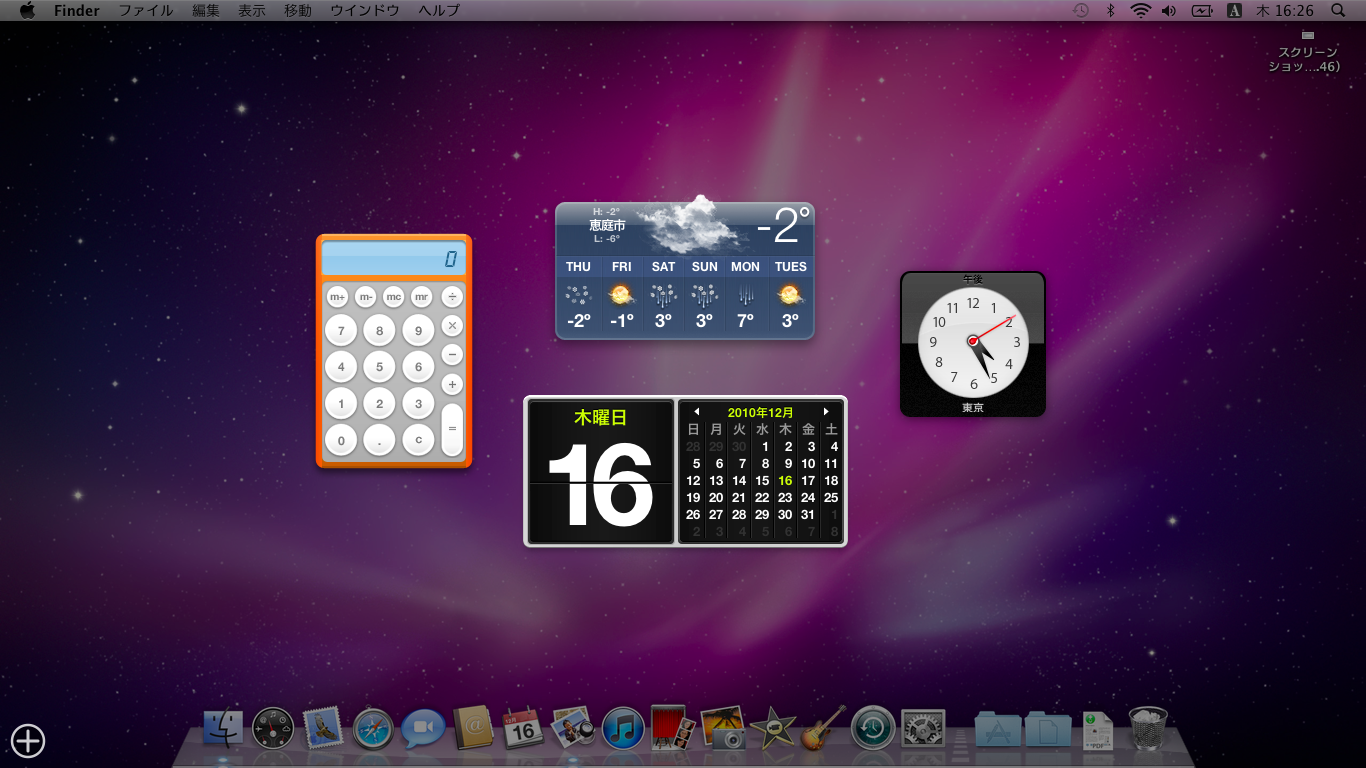Open the 移動 menu

298,10
